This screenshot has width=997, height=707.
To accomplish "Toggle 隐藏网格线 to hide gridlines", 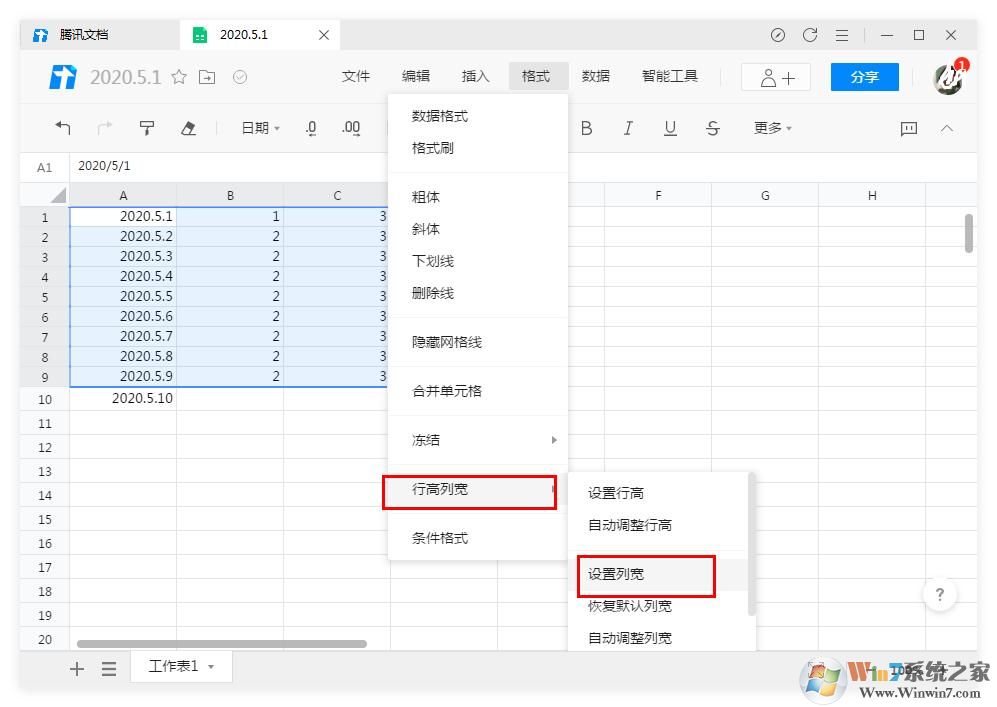I will coord(449,341).
